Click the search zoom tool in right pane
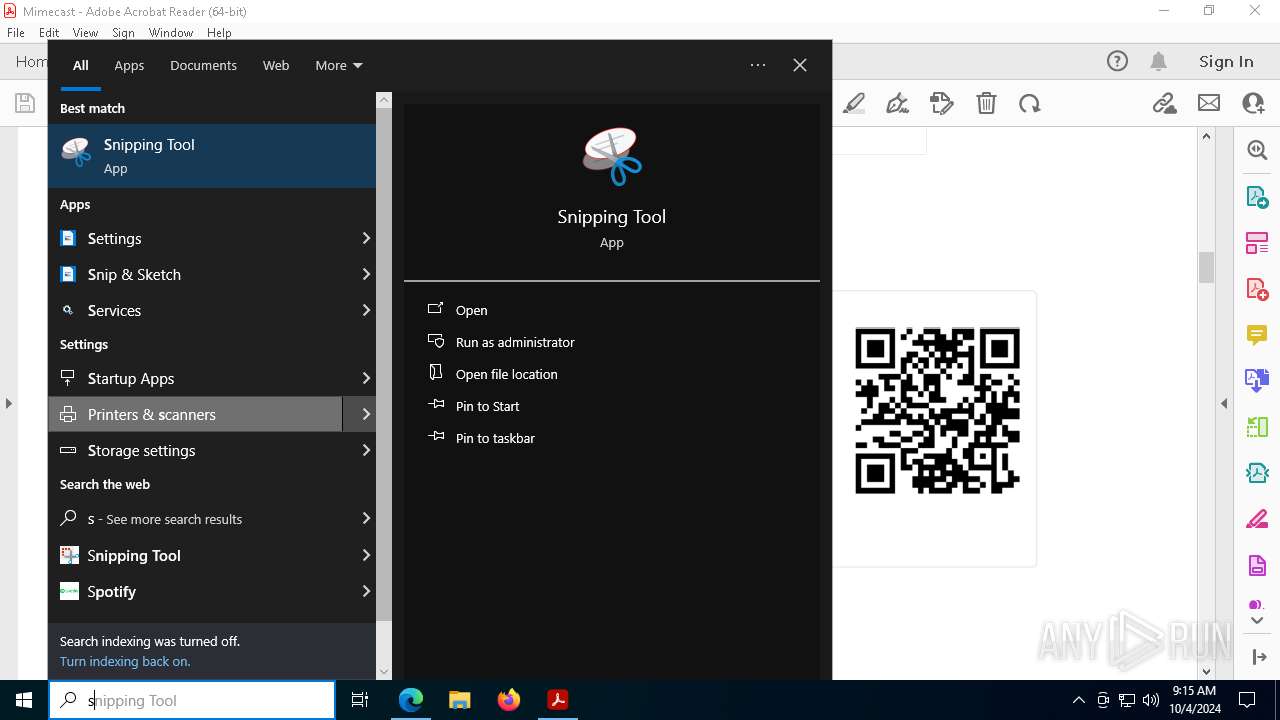 coord(1257,150)
